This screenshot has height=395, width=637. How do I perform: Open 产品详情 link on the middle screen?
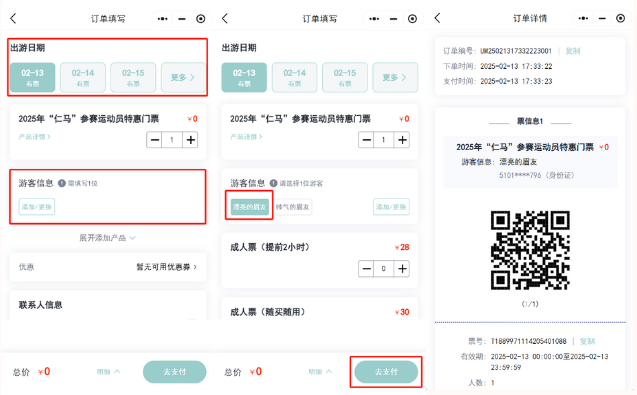click(246, 137)
